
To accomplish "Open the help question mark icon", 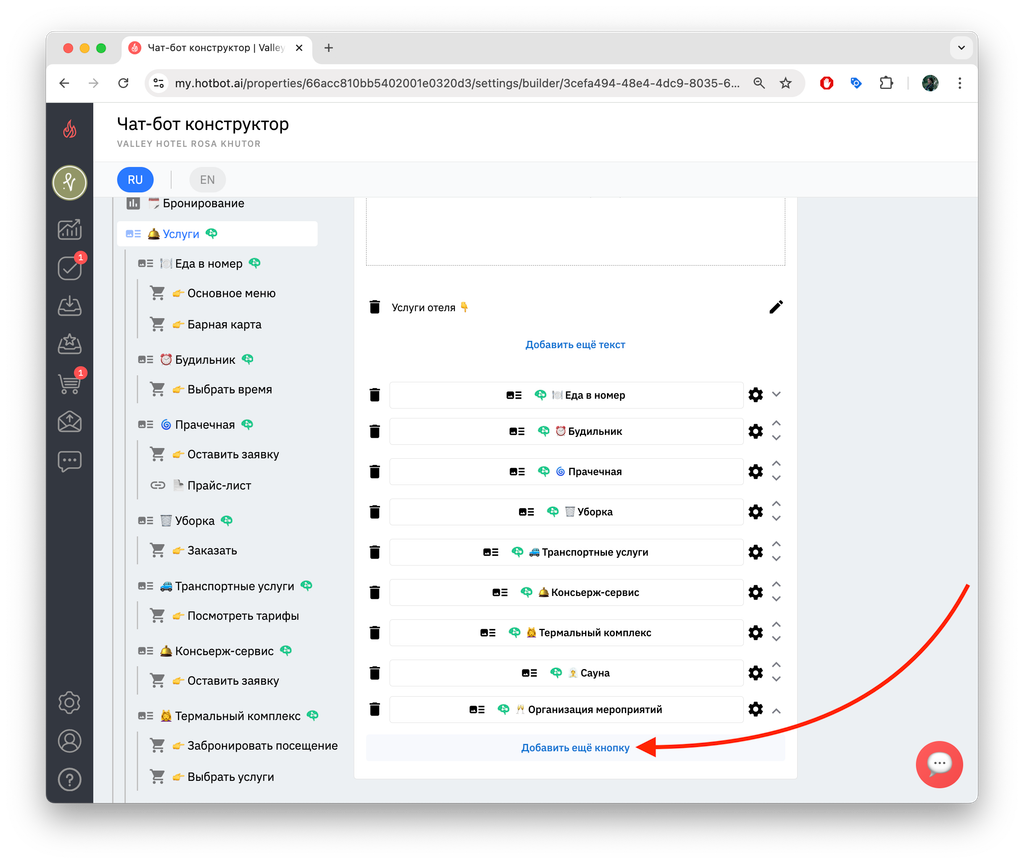I will [70, 780].
